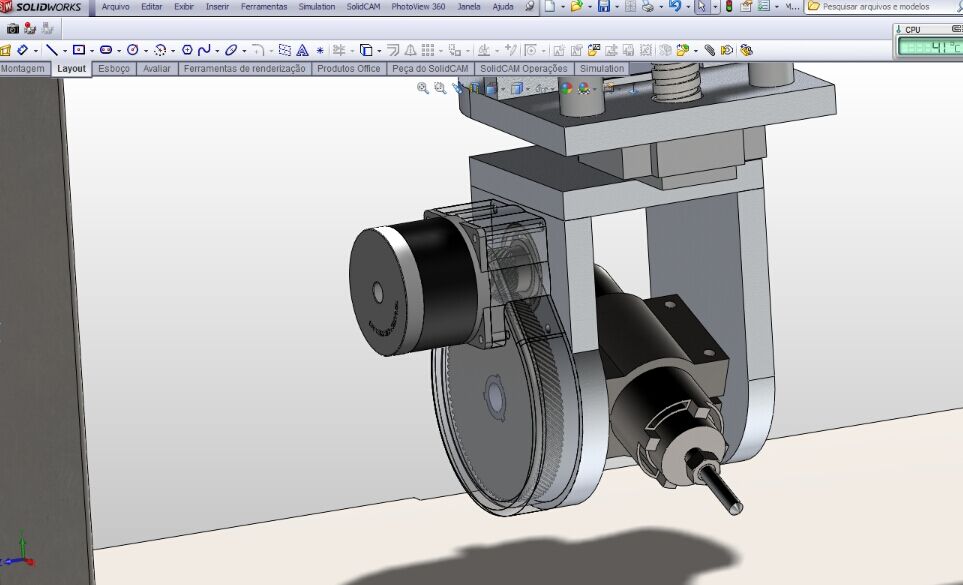Click the appearance color sphere icon
Screen dimensions: 963x585
tap(566, 88)
